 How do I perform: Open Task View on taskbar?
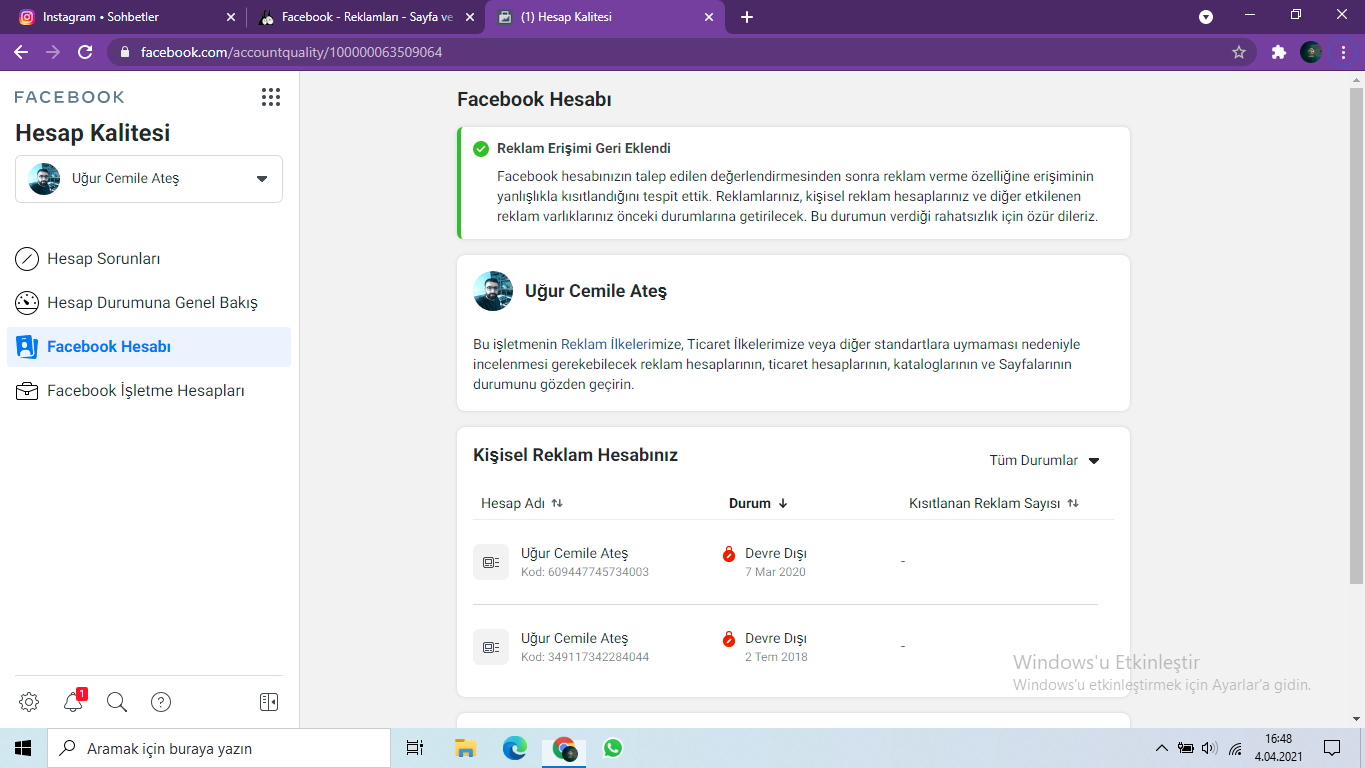pyautogui.click(x=415, y=748)
